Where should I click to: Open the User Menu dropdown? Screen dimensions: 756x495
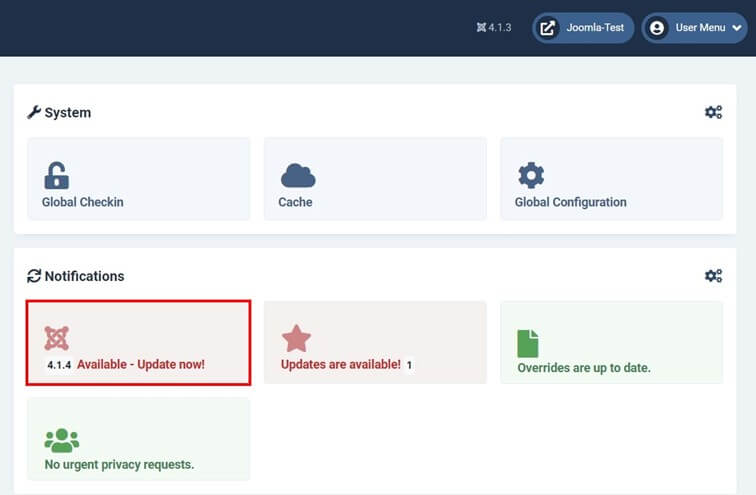coord(694,28)
